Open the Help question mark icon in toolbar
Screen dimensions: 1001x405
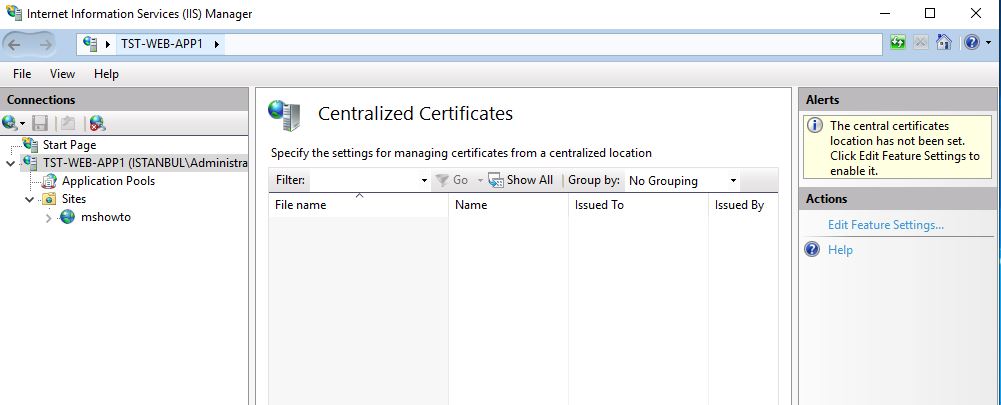pyautogui.click(x=972, y=43)
